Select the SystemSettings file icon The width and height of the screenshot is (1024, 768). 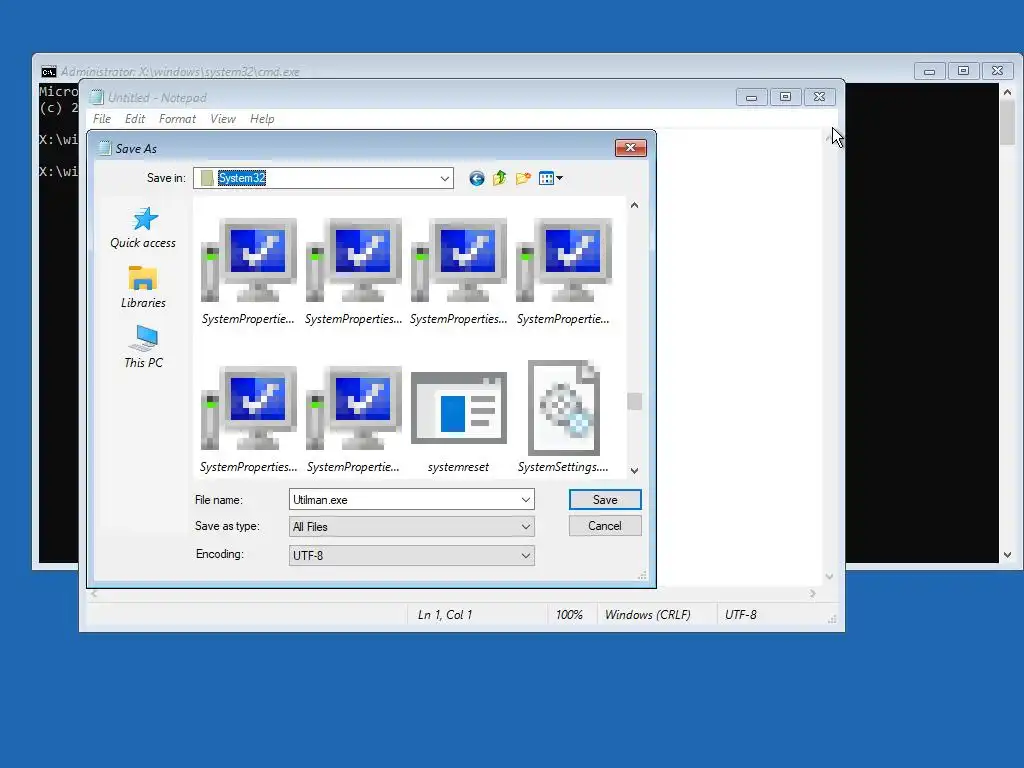tap(564, 408)
